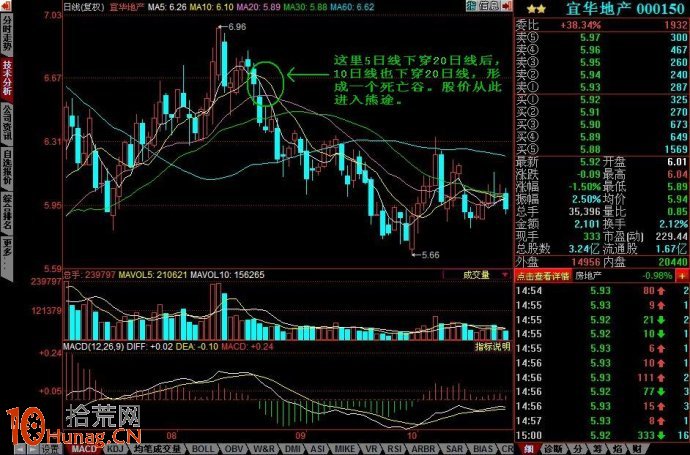Image resolution: width=690 pixels, height=455 pixels.
Task: Select the BOLL indicator tab
Action: [203, 449]
